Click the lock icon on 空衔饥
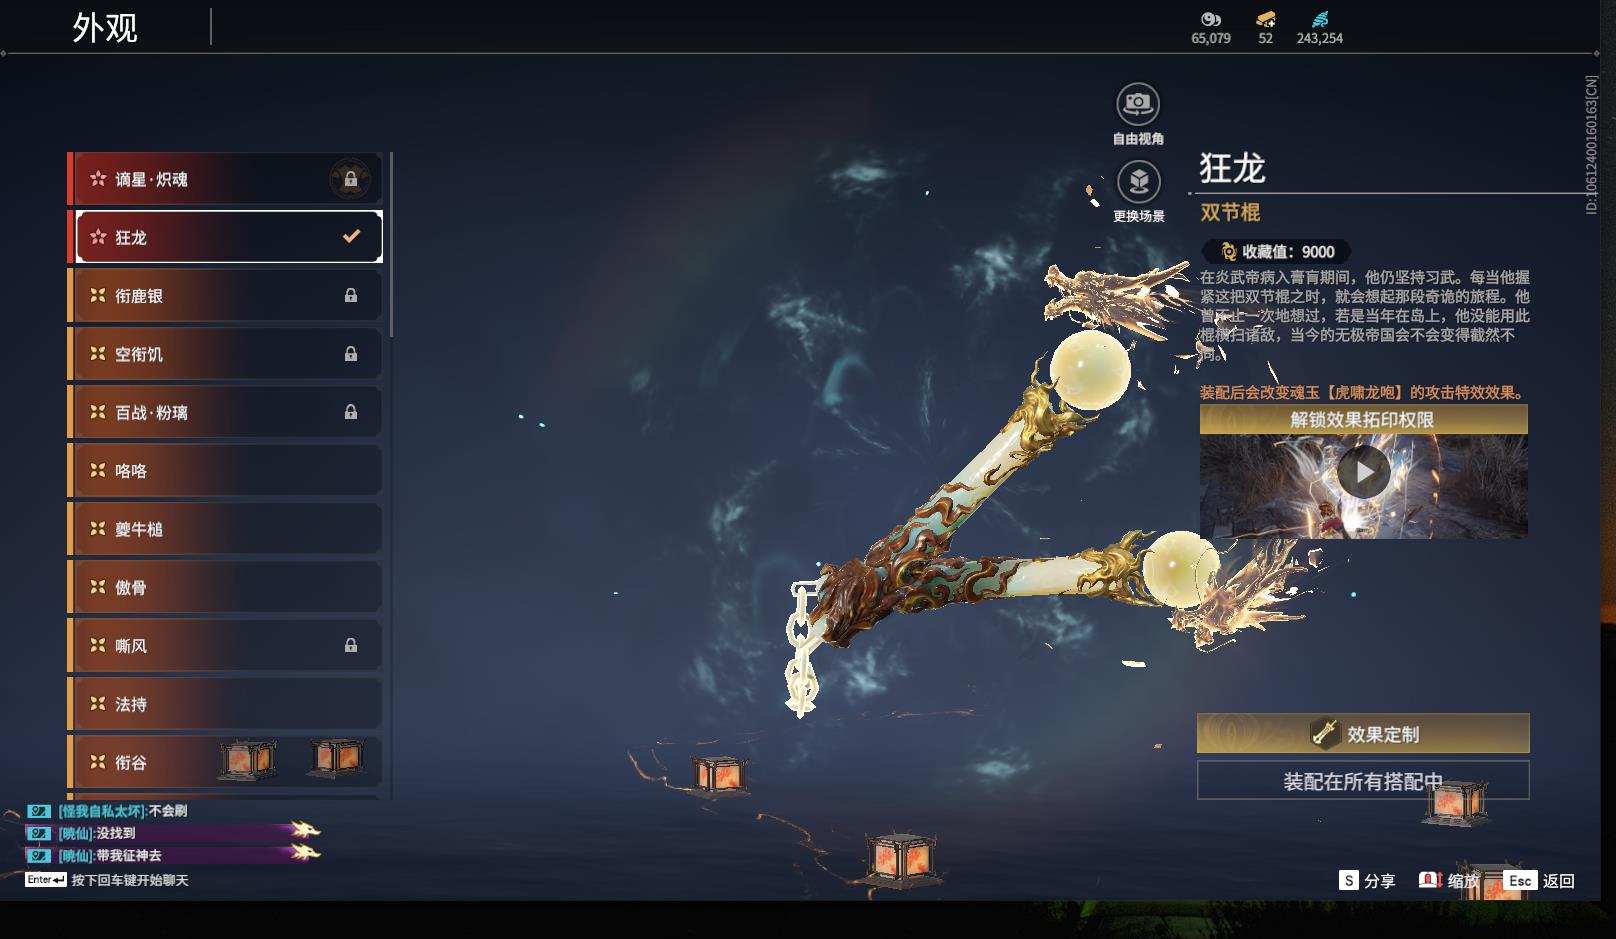Viewport: 1616px width, 939px height. click(x=351, y=353)
